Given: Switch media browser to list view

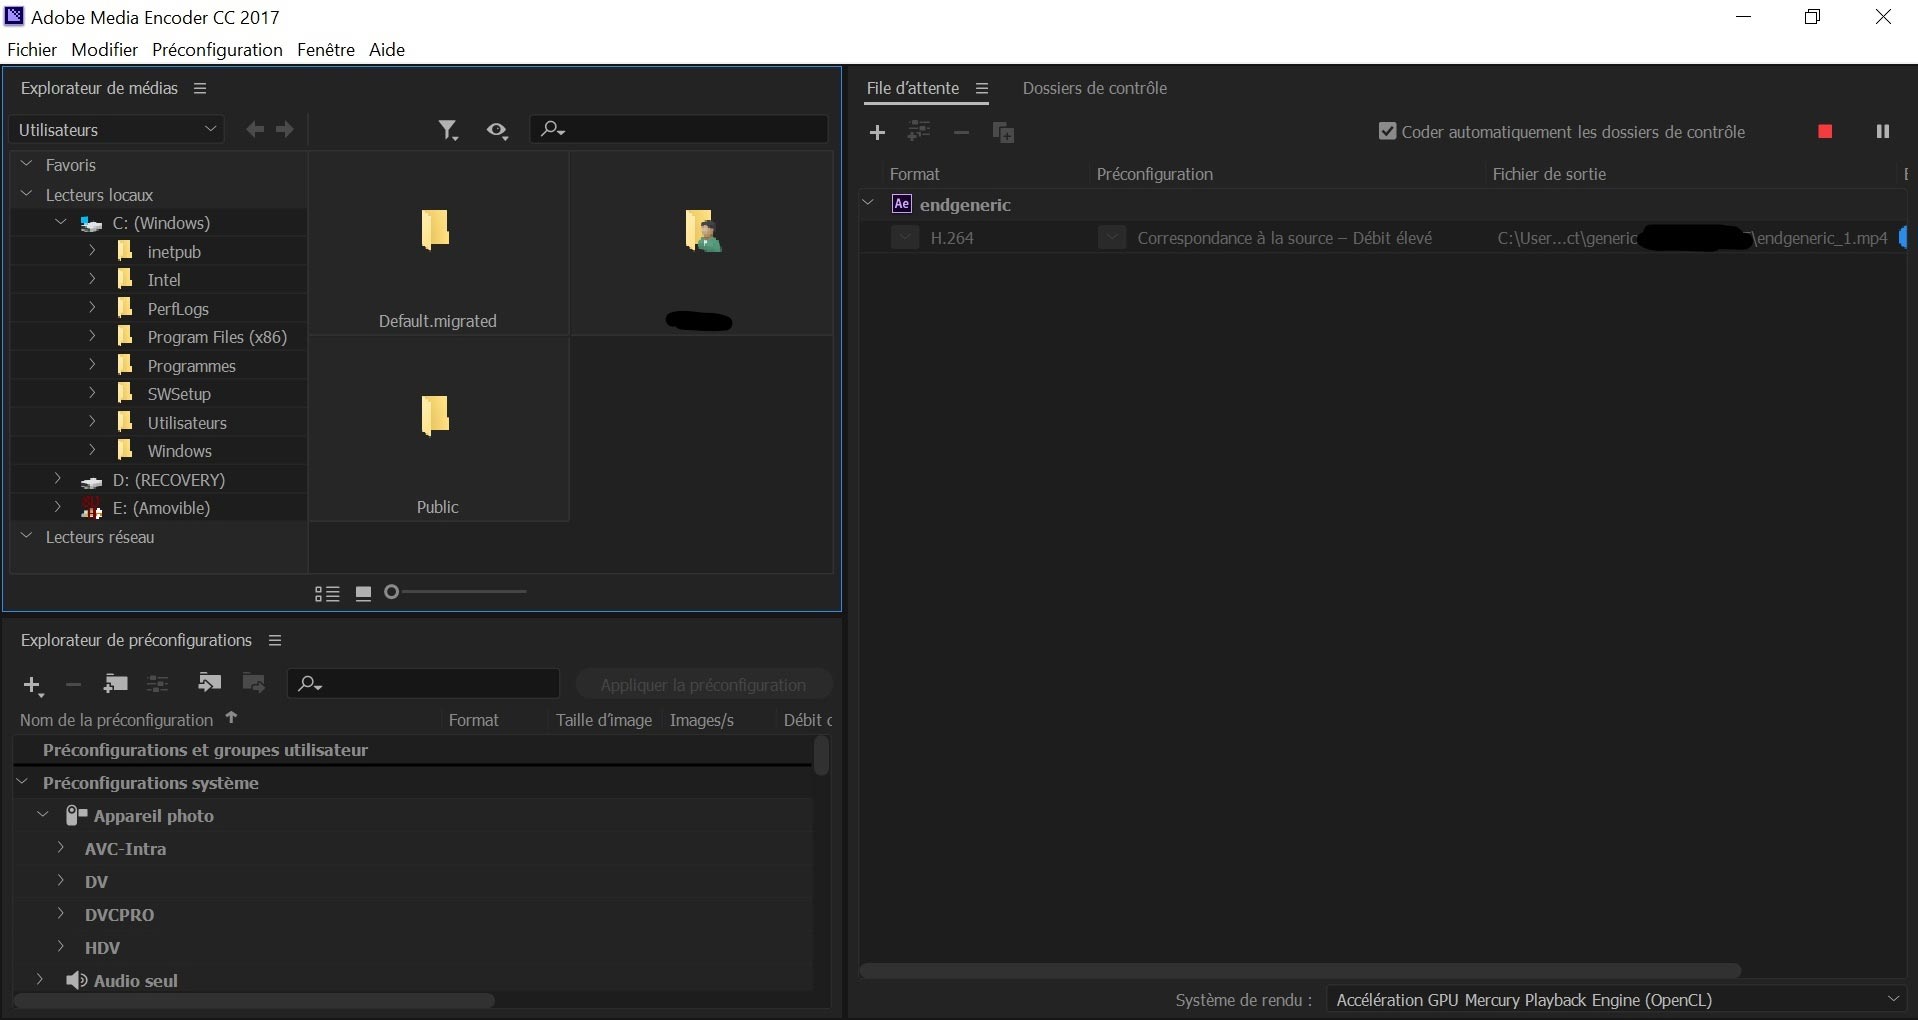Looking at the screenshot, I should pos(327,594).
